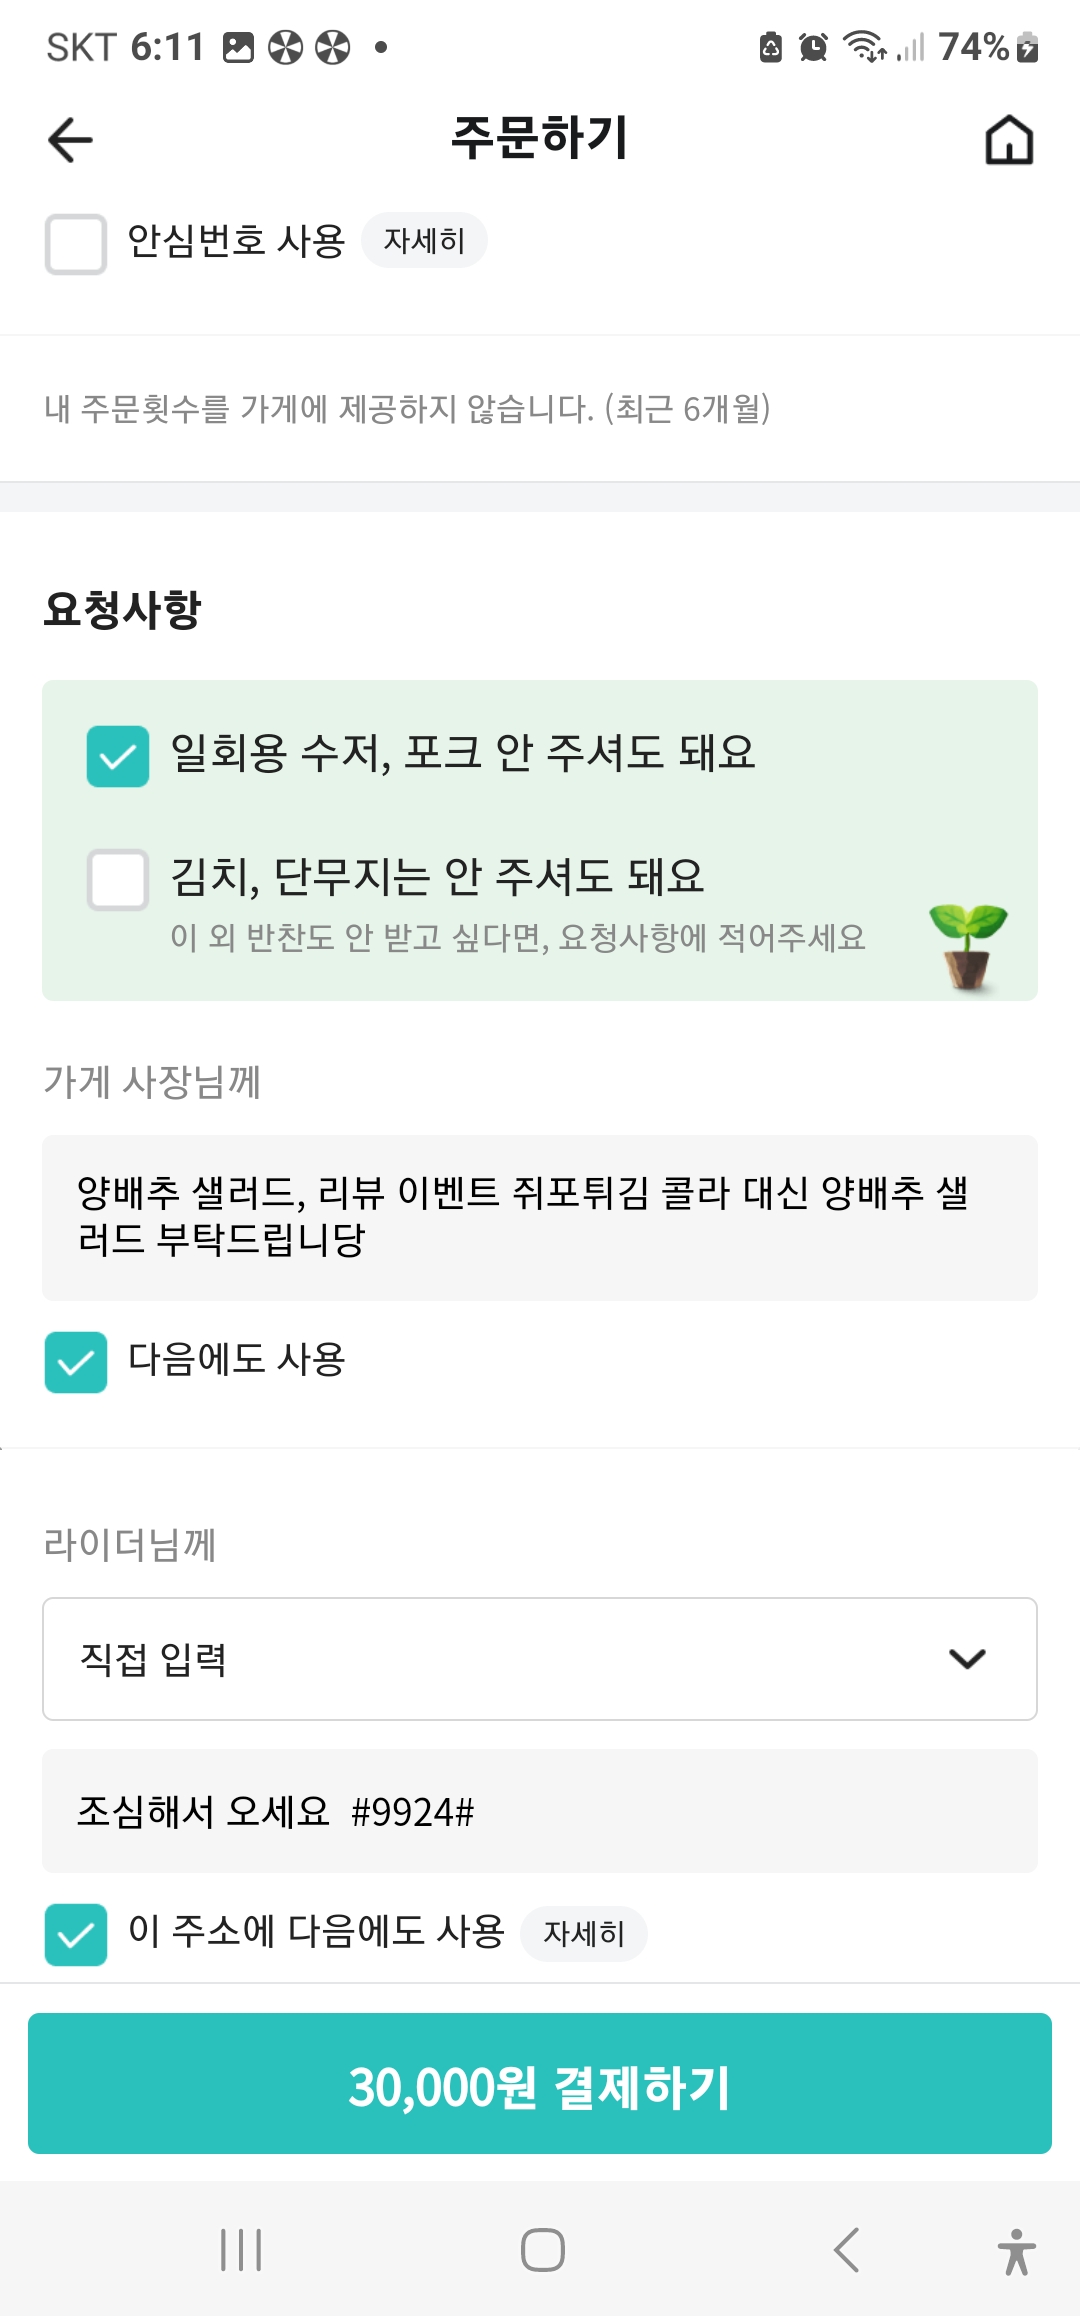Check 김치, 단무지는 안 주셔도 돼요

coord(118,880)
